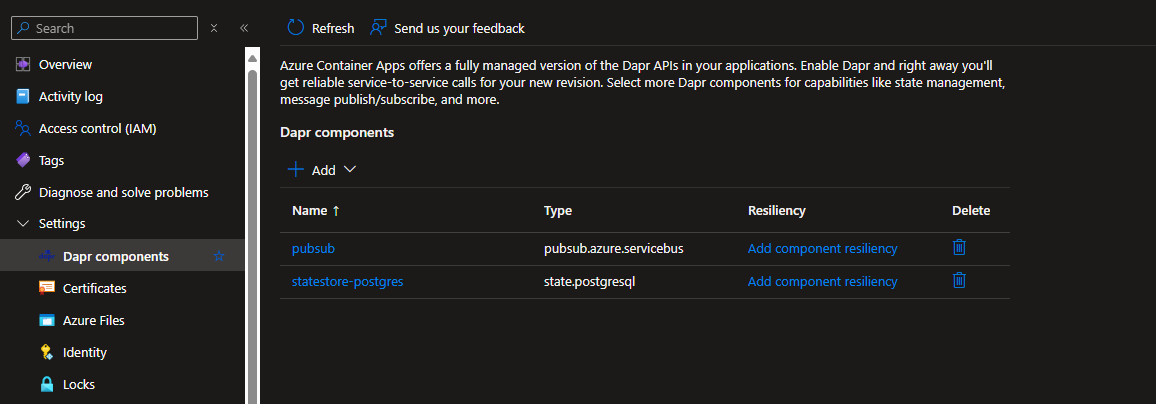Click the Refresh button label
Image resolution: width=1156 pixels, height=404 pixels.
(x=333, y=28)
